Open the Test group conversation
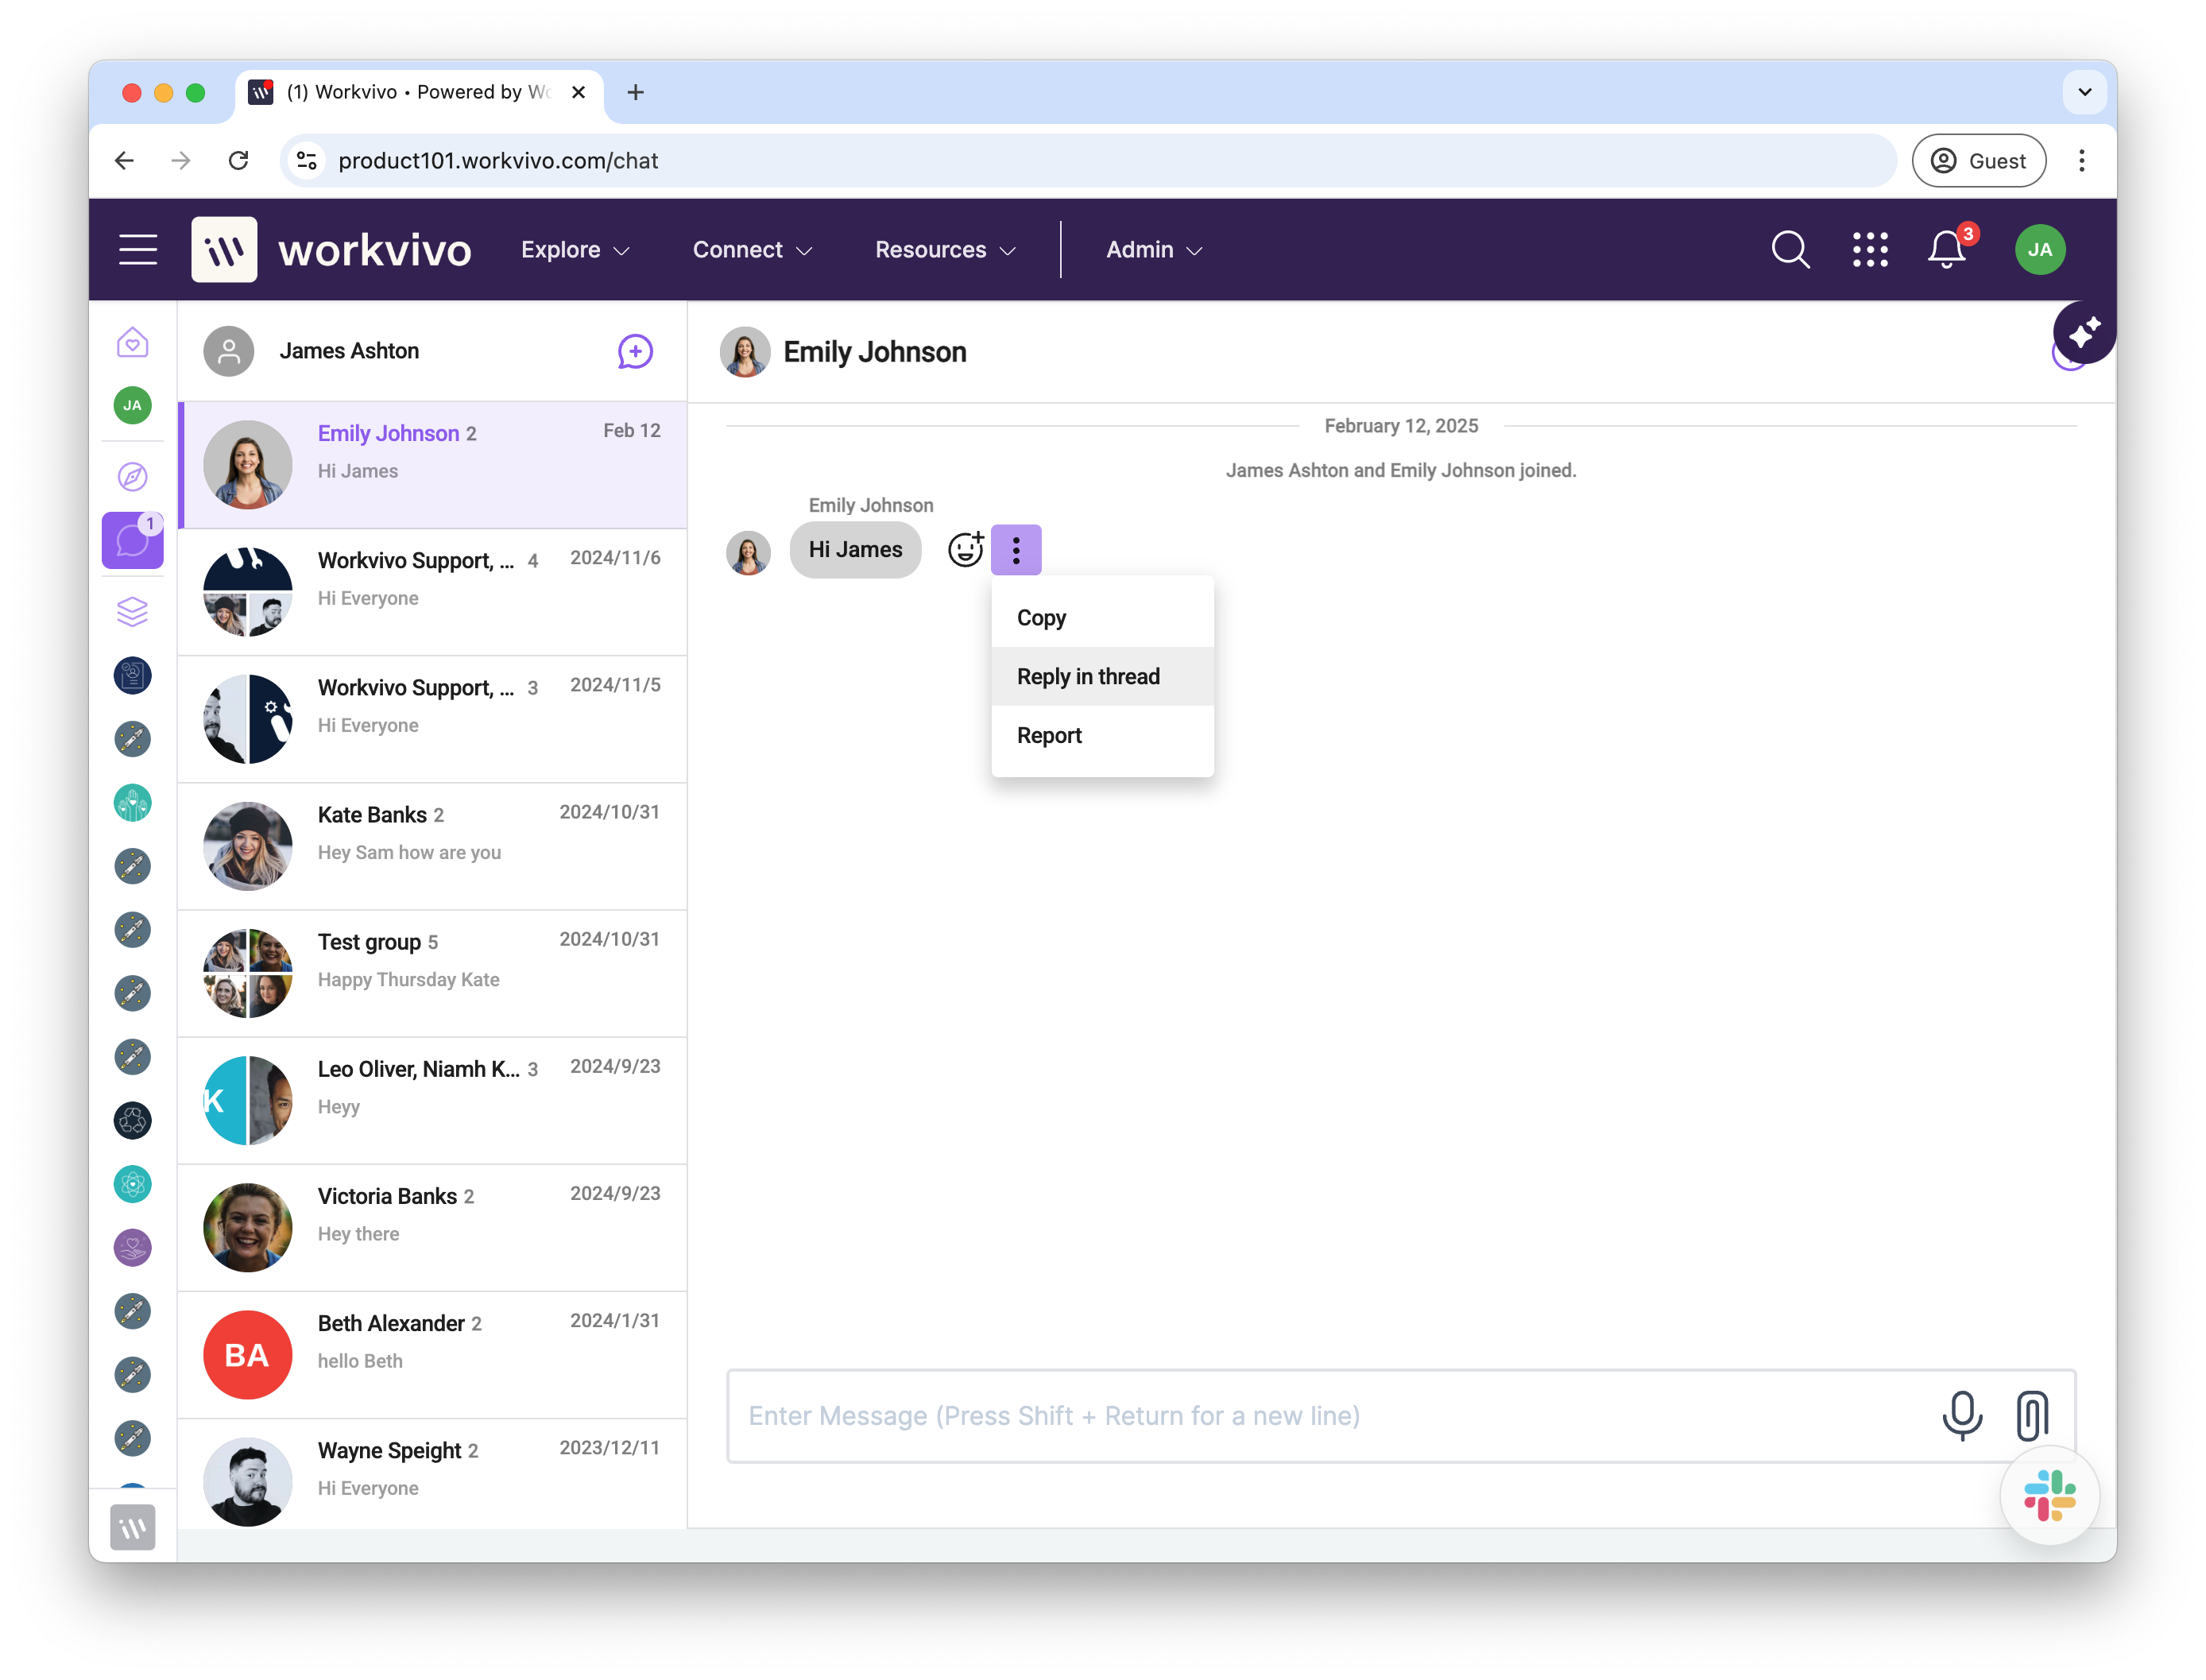Image resolution: width=2206 pixels, height=1680 pixels. click(x=433, y=973)
